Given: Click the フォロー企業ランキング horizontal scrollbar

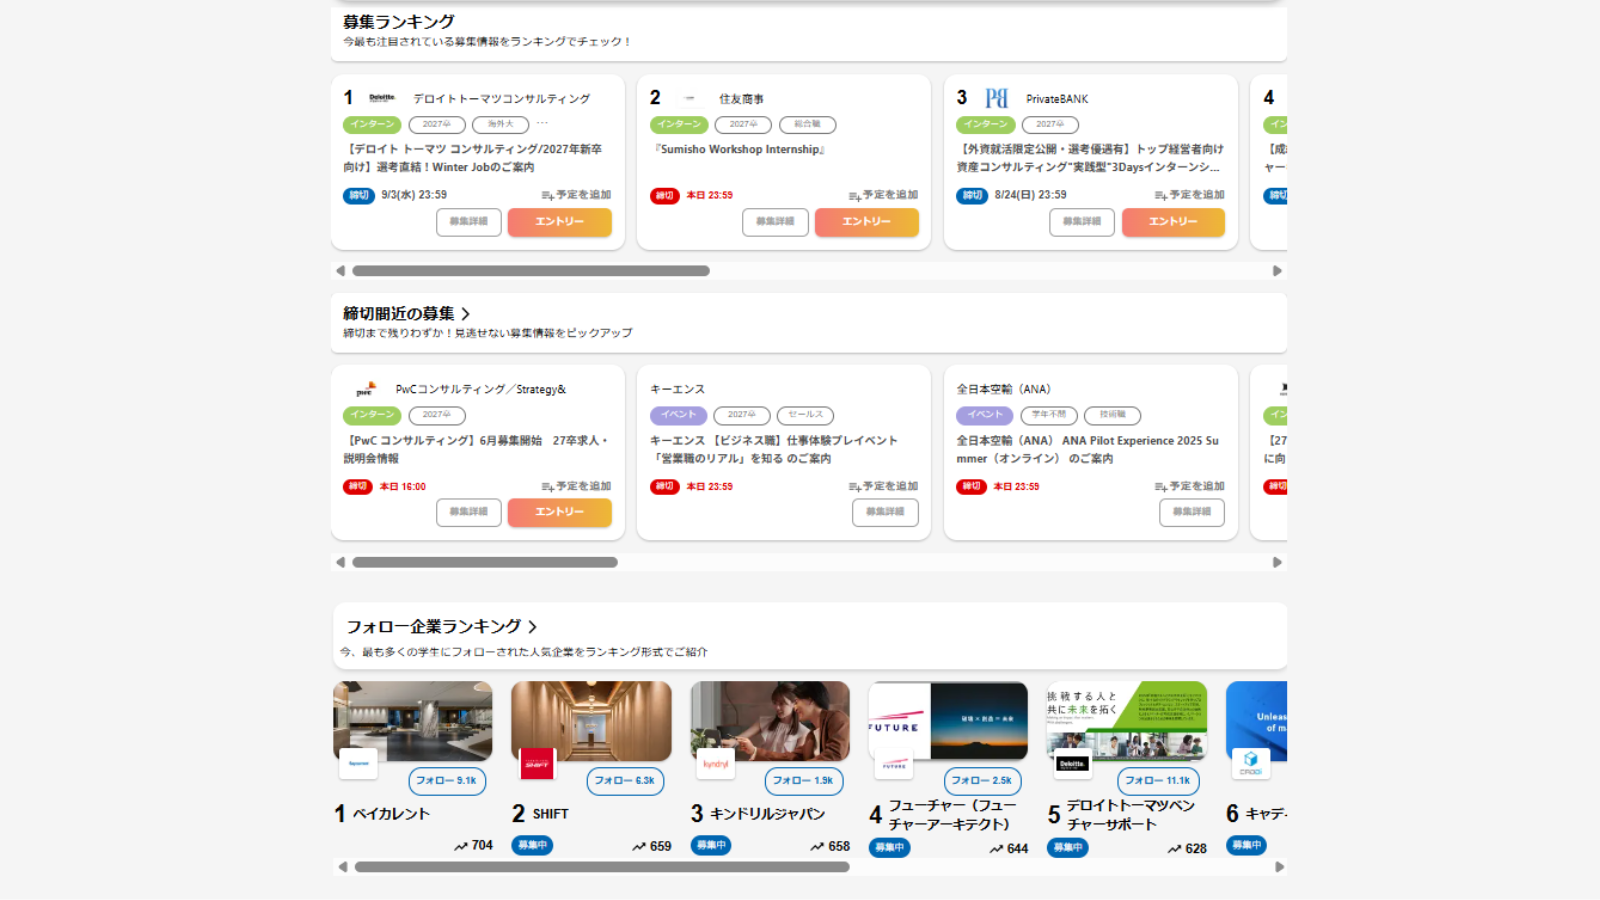Looking at the screenshot, I should [x=602, y=867].
